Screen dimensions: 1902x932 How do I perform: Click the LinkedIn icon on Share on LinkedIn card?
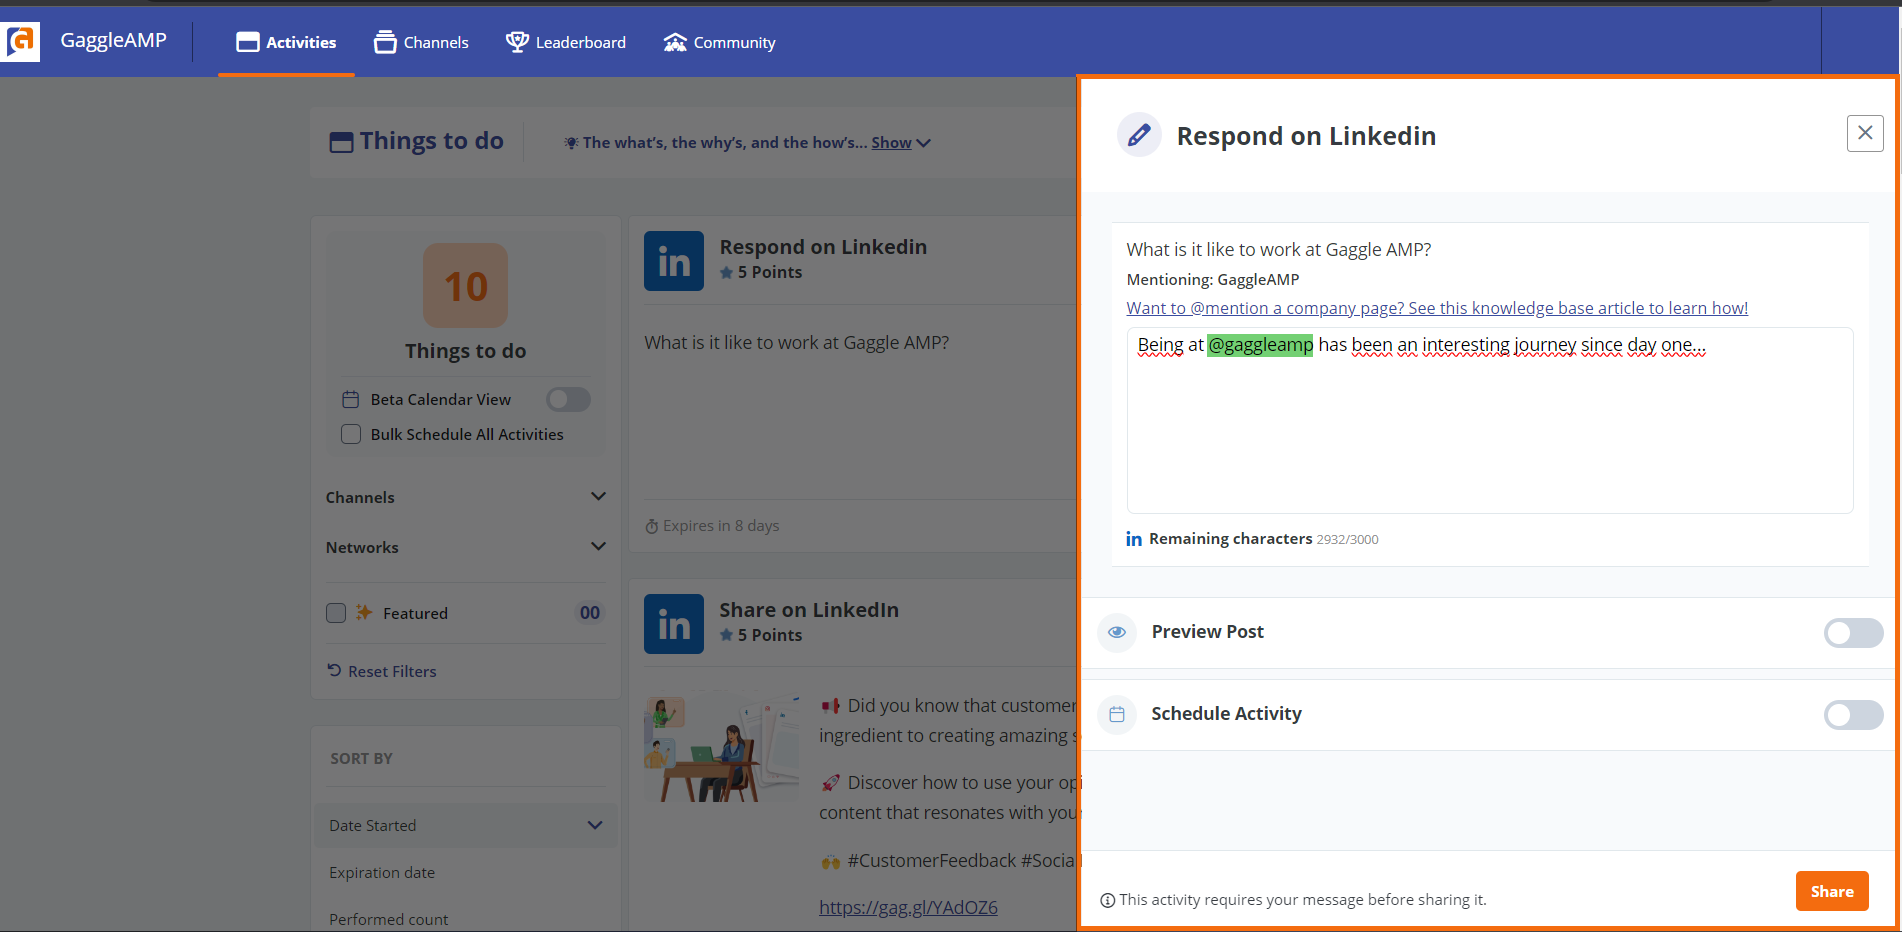[x=674, y=624]
